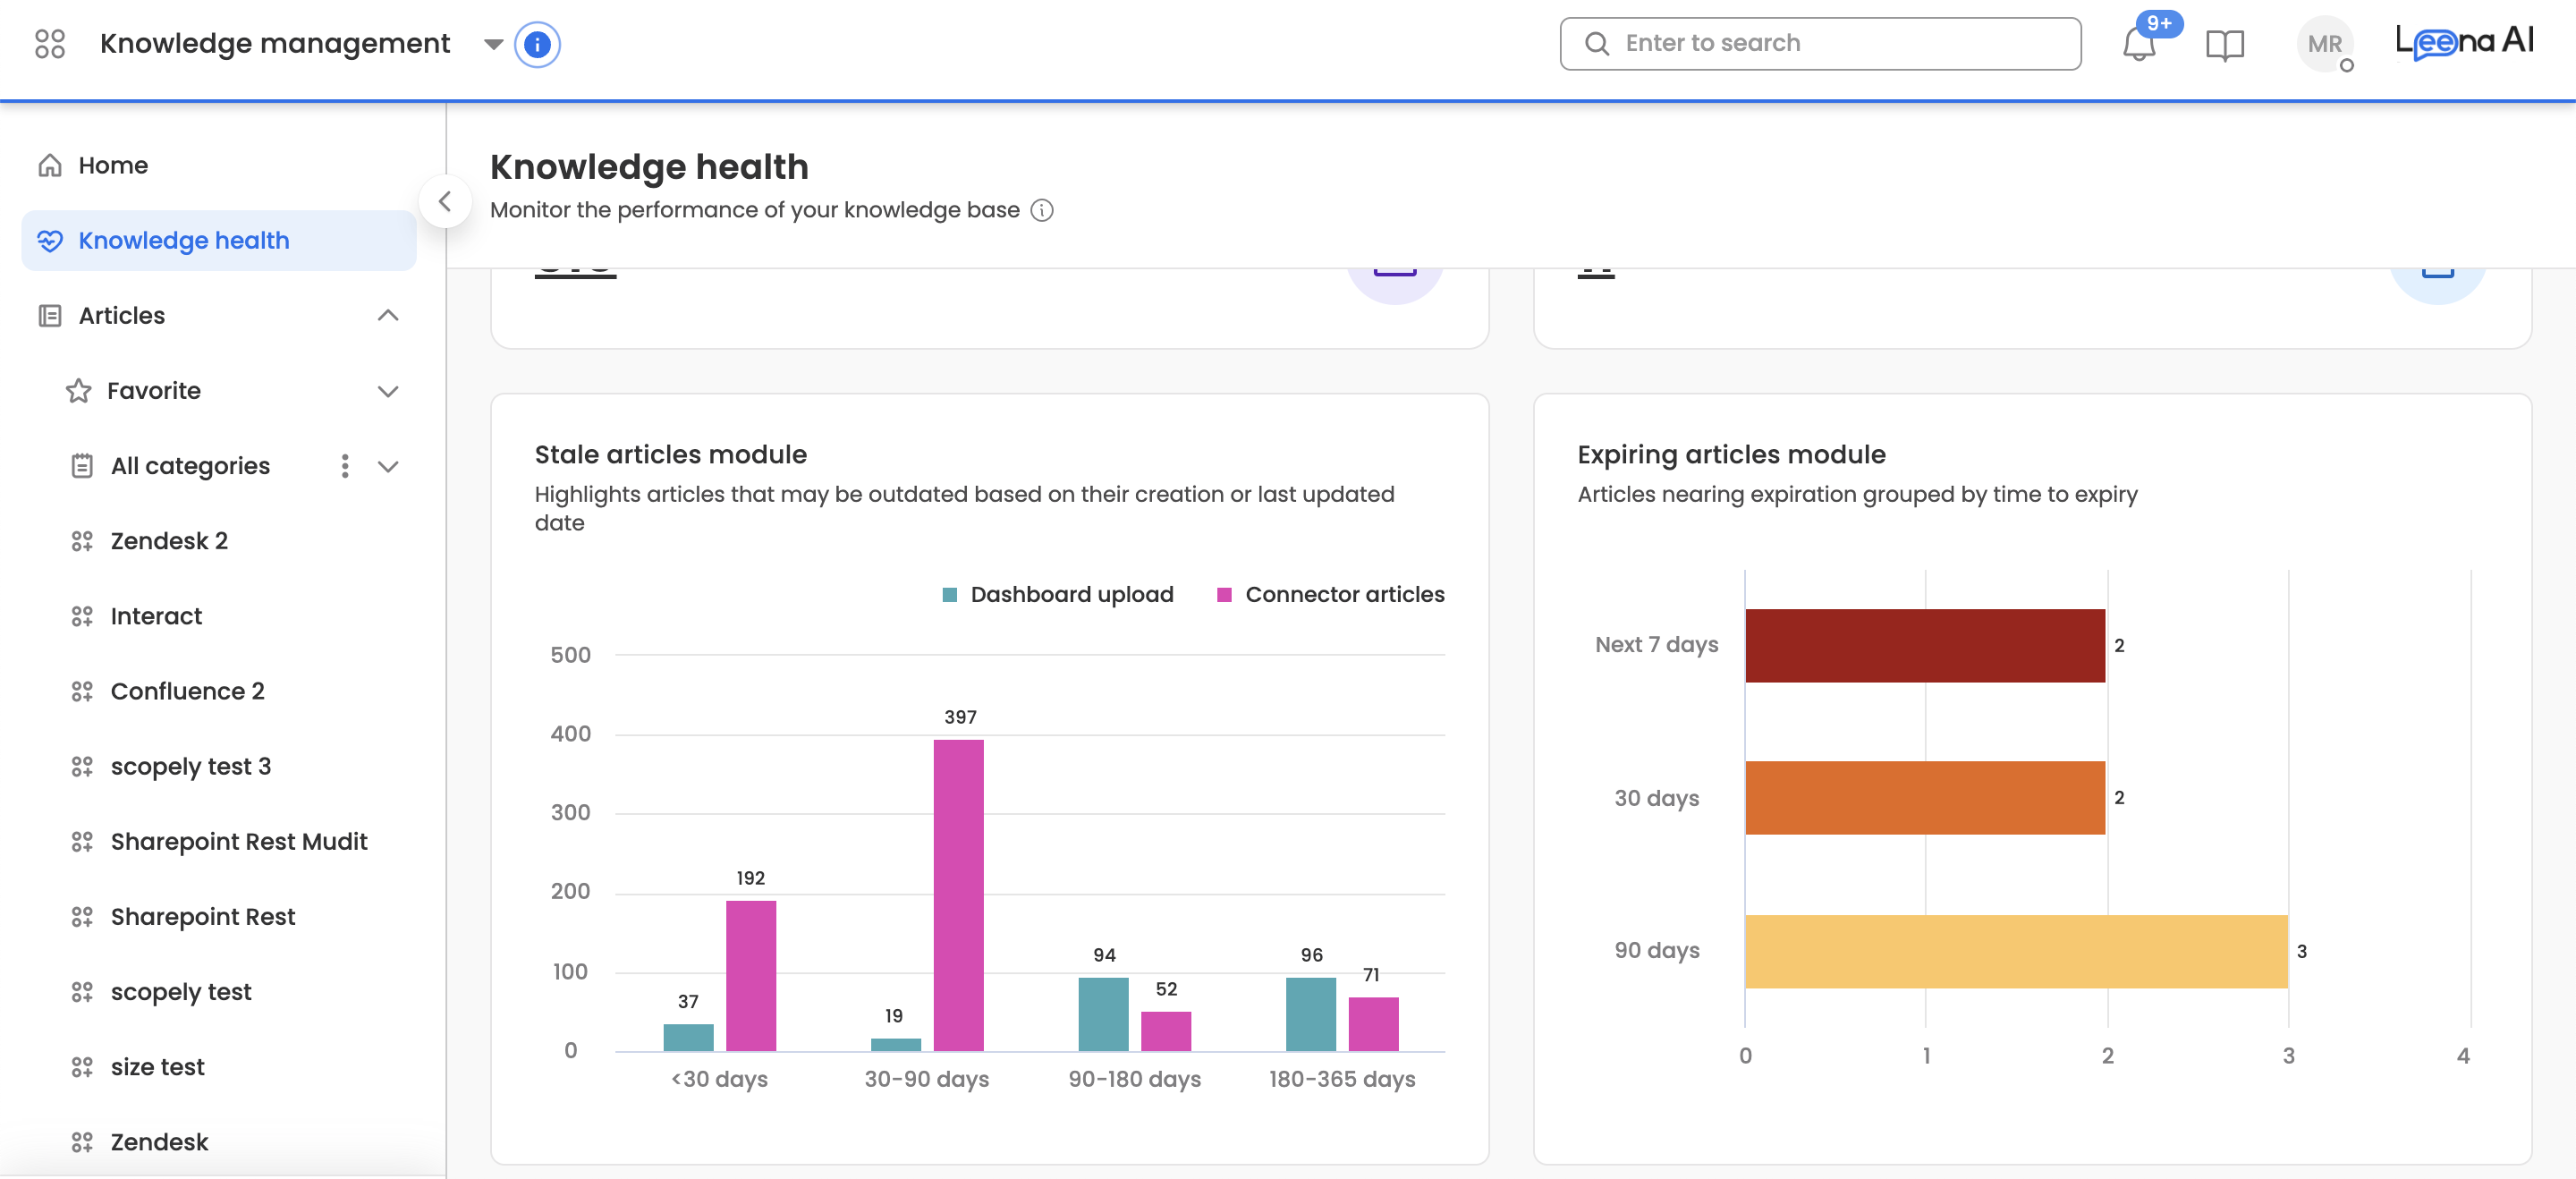
Task: Click the 397 connector bar for 30-90 days
Action: (958, 895)
